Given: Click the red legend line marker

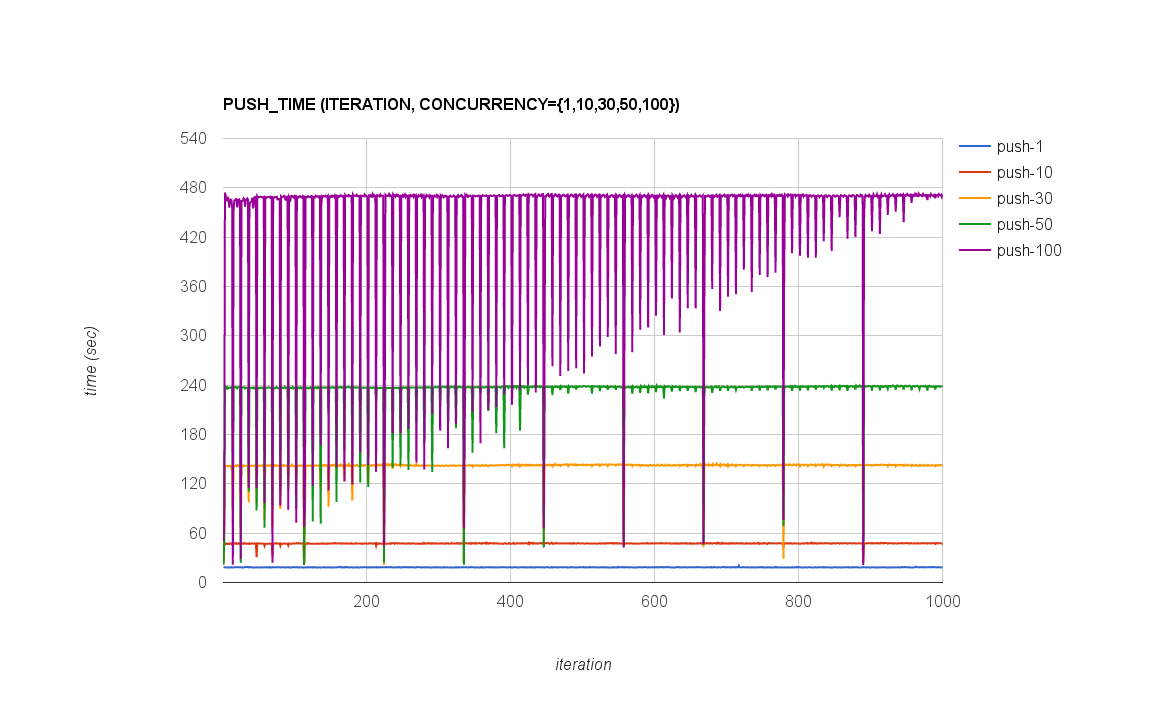Looking at the screenshot, I should coord(974,172).
